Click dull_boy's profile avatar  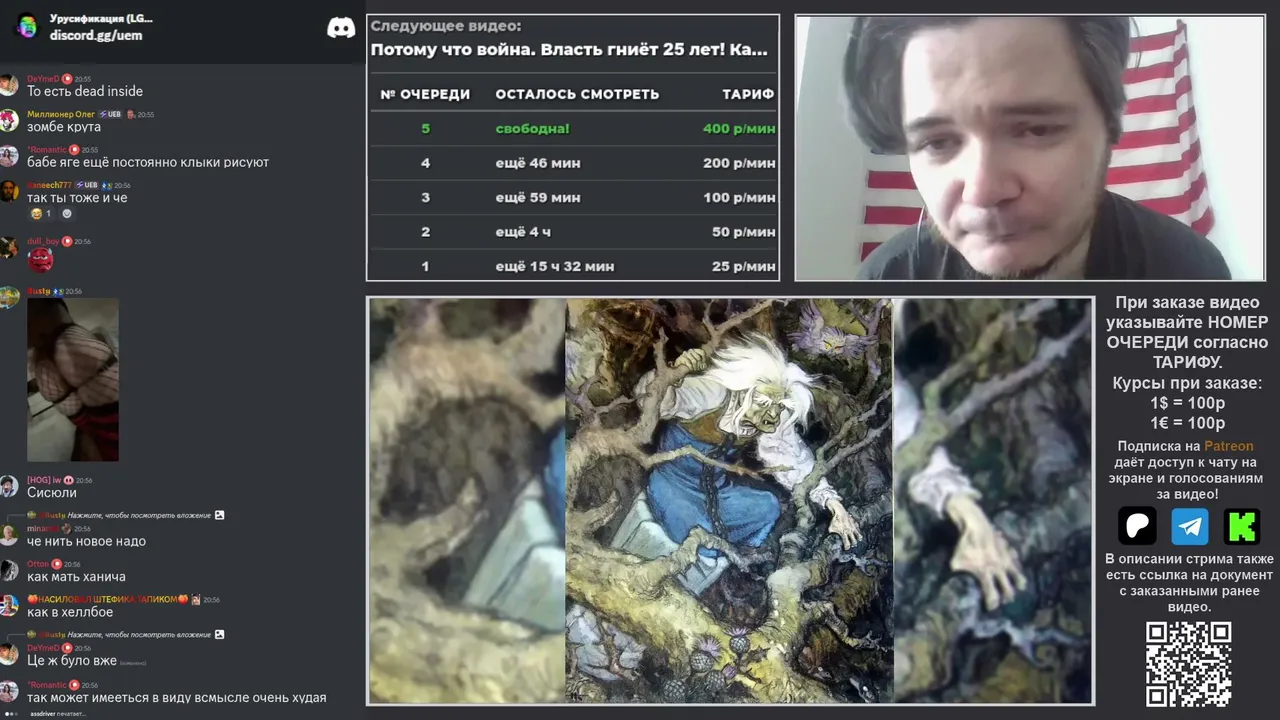point(8,248)
